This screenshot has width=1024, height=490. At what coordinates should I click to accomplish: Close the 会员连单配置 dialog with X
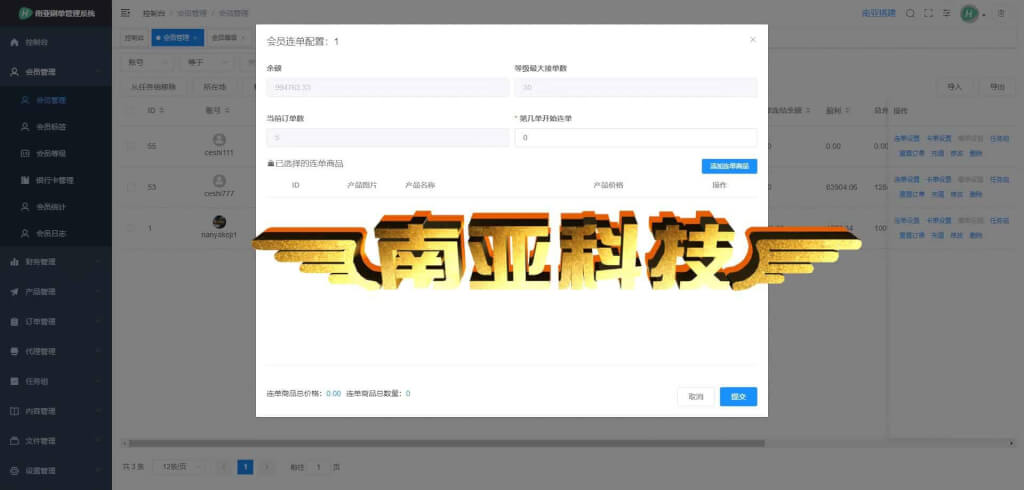point(752,40)
